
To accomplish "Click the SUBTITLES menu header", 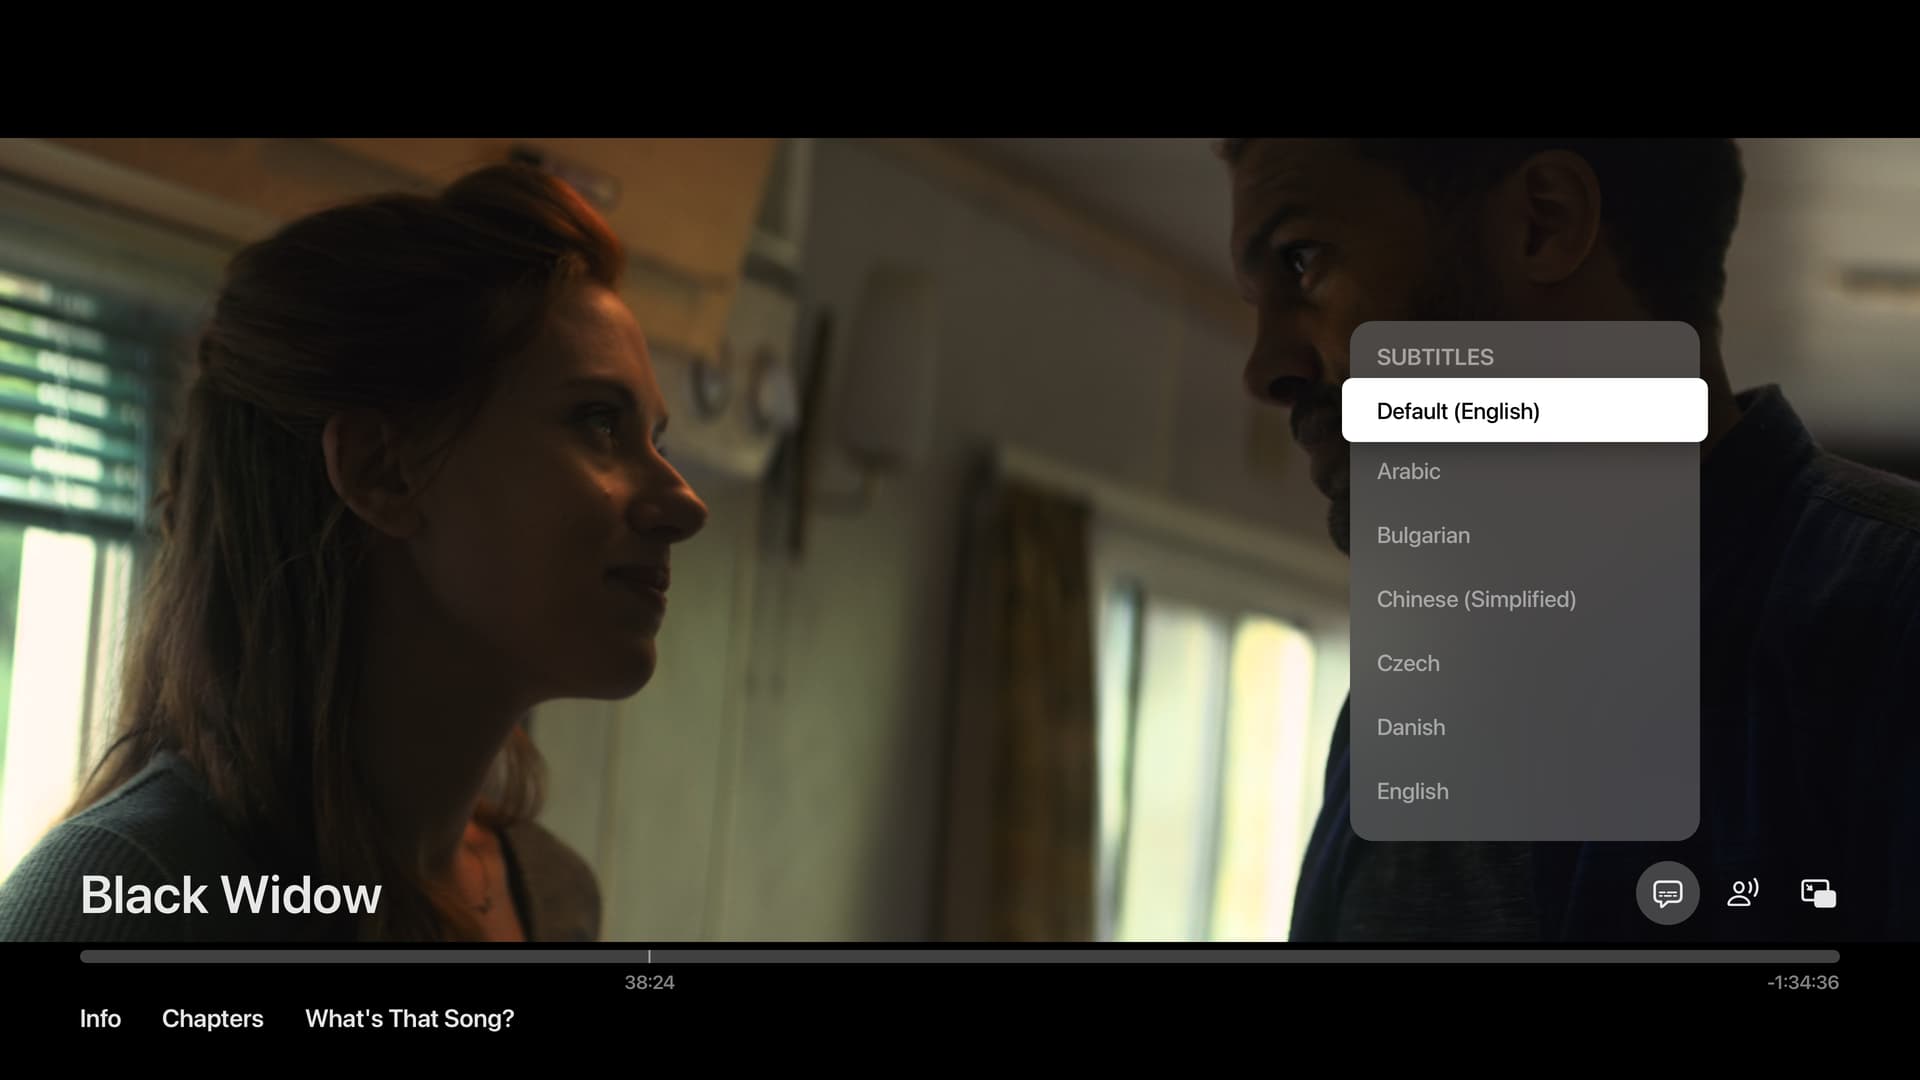I will click(x=1435, y=357).
